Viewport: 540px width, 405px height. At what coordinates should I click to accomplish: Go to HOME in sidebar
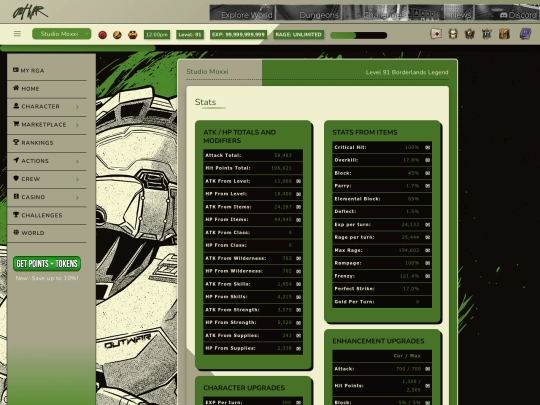(47, 89)
